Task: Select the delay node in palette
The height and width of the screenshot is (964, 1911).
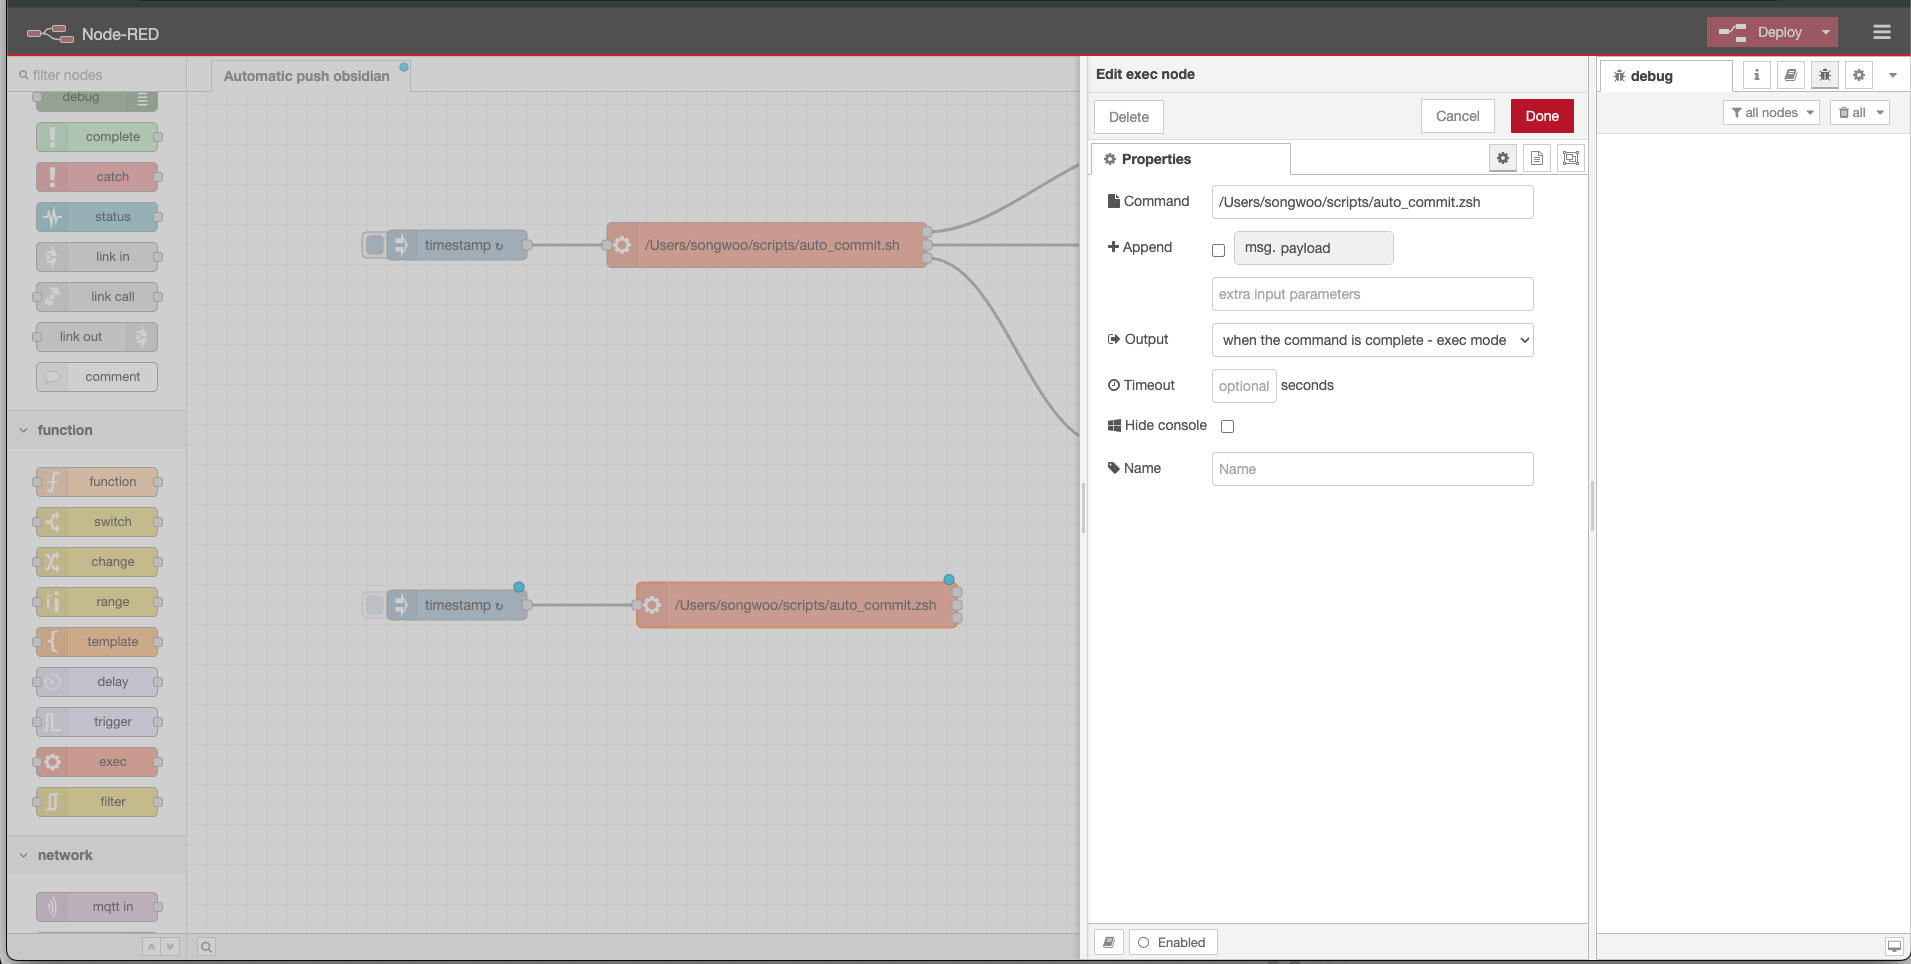Action: pyautogui.click(x=97, y=682)
